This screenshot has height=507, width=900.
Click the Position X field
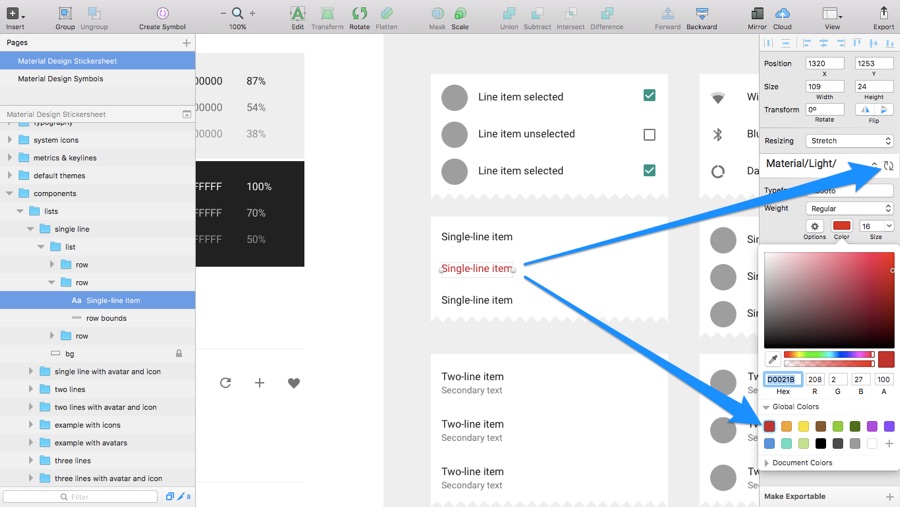point(824,64)
